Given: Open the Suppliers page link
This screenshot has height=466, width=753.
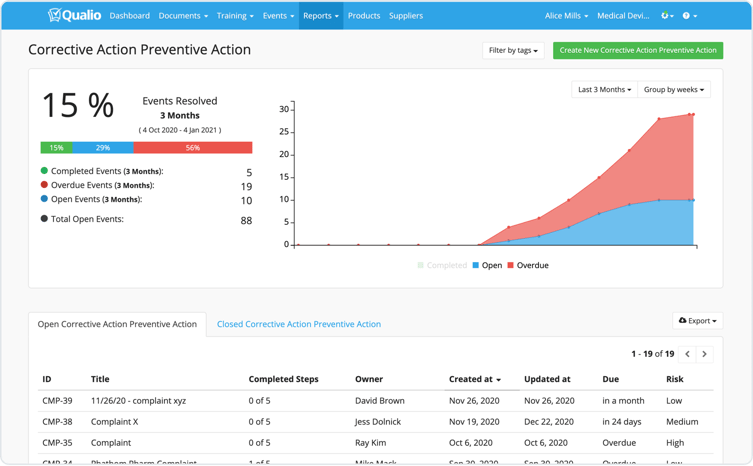Looking at the screenshot, I should 406,16.
